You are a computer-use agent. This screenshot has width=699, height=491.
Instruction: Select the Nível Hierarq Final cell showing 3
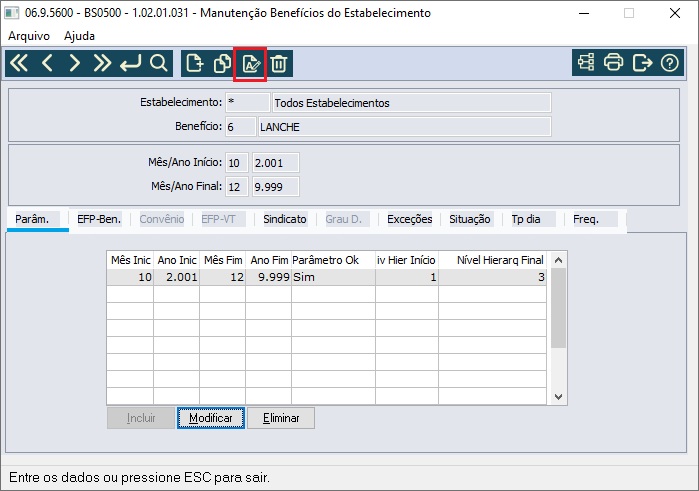[493, 277]
